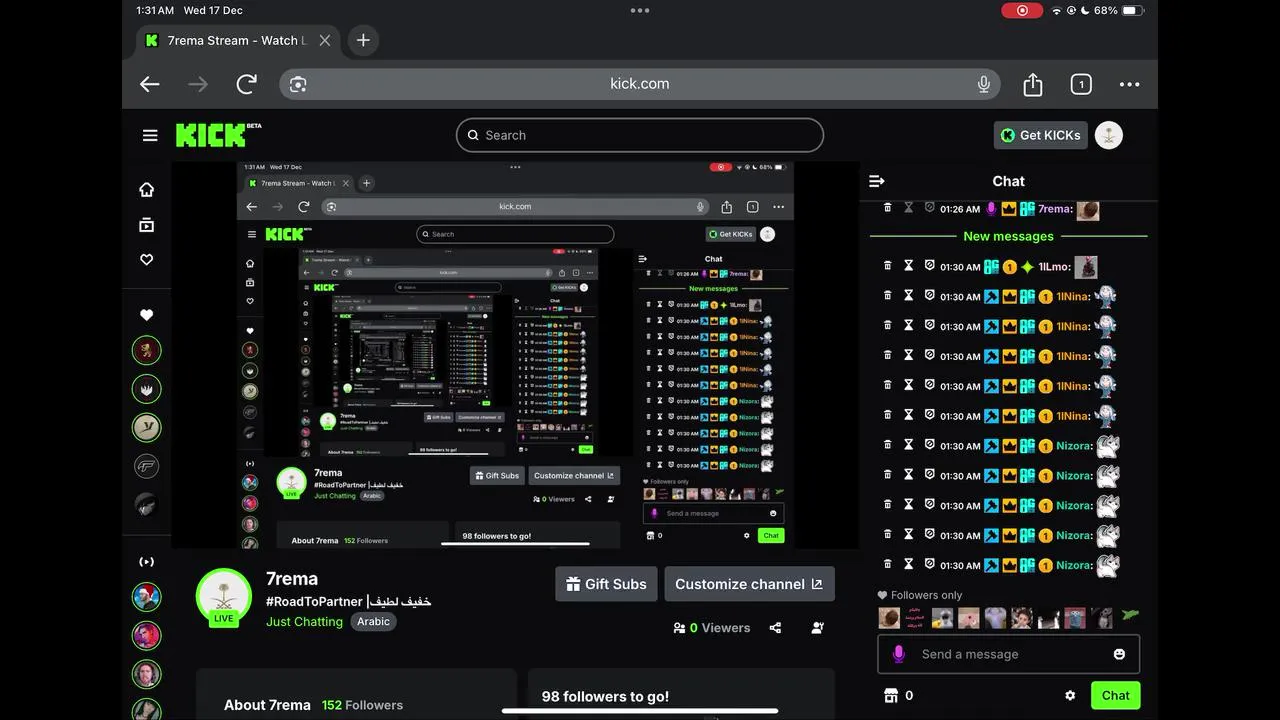Open the outlined heart Following icon
The image size is (1280, 720).
coord(147,259)
